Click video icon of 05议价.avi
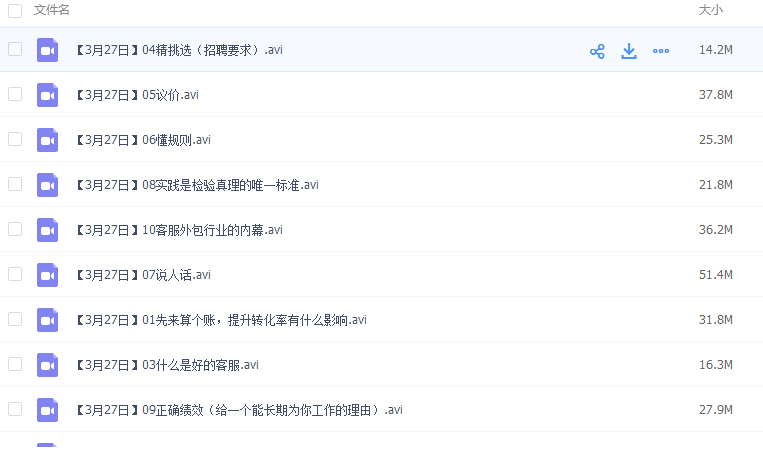 47,95
